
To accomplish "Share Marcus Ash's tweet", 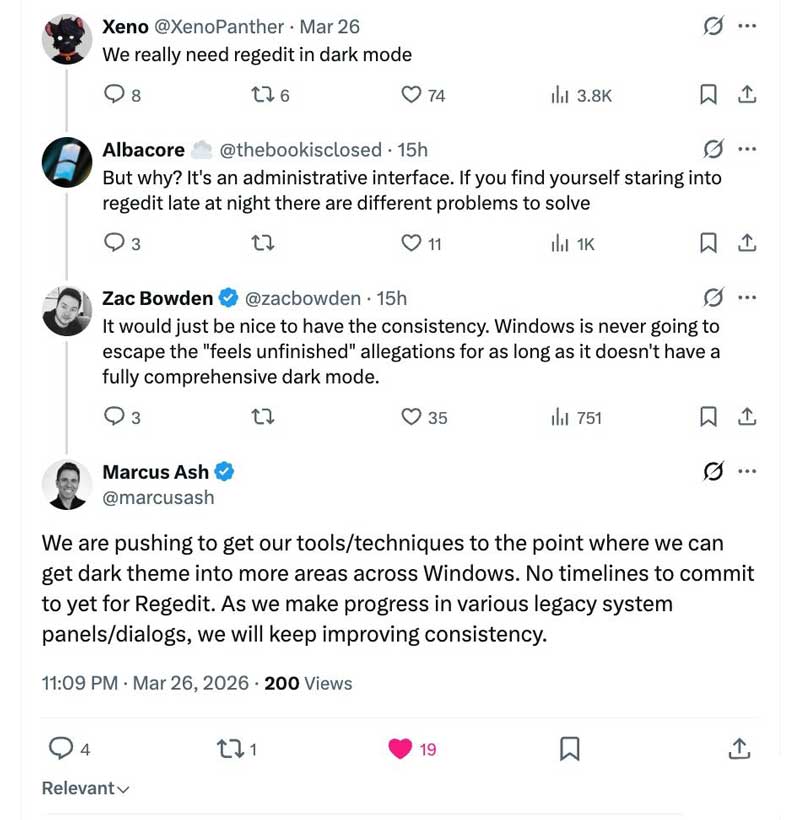I will [739, 748].
